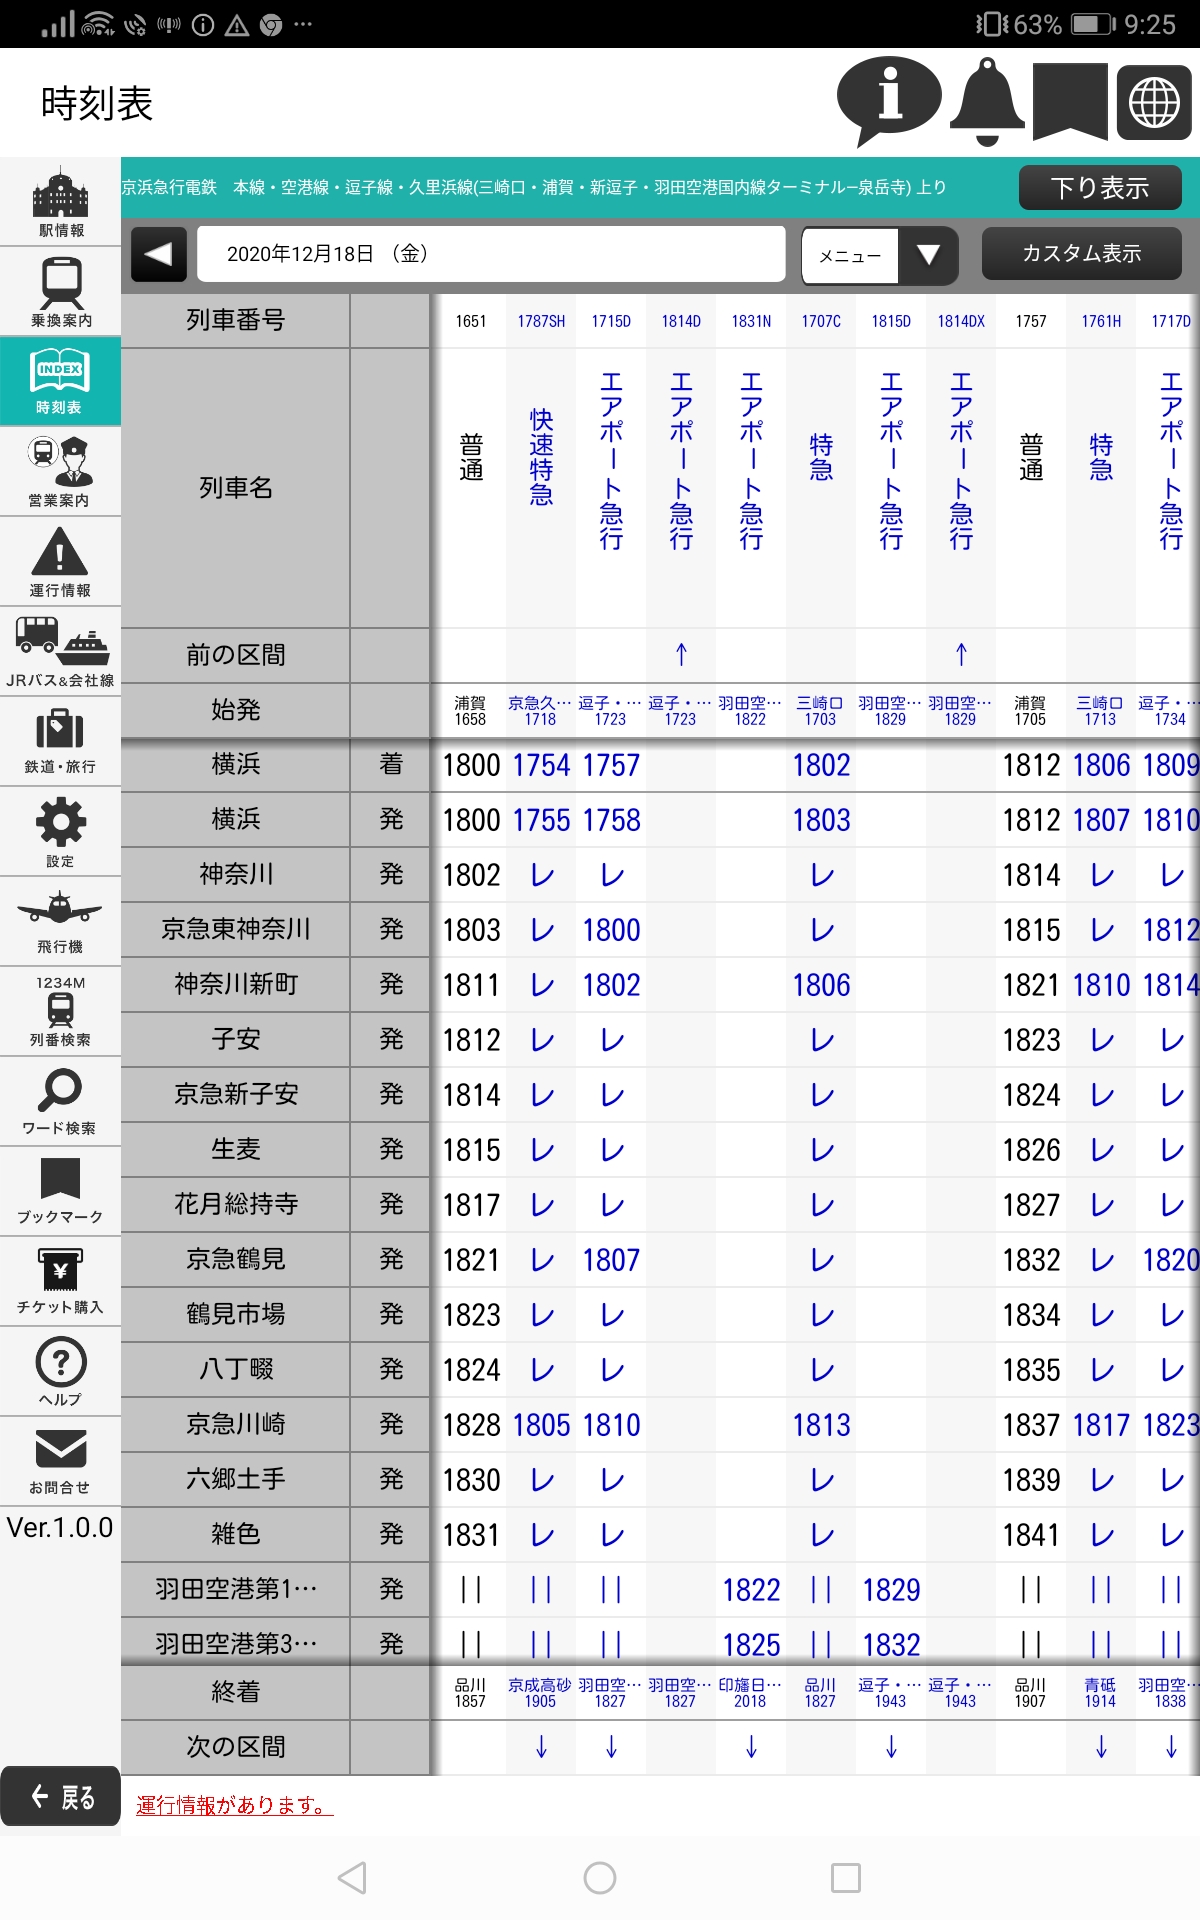Viewport: 1200px width, 1920px height.
Task: Tap the notification bell icon
Action: [986, 102]
